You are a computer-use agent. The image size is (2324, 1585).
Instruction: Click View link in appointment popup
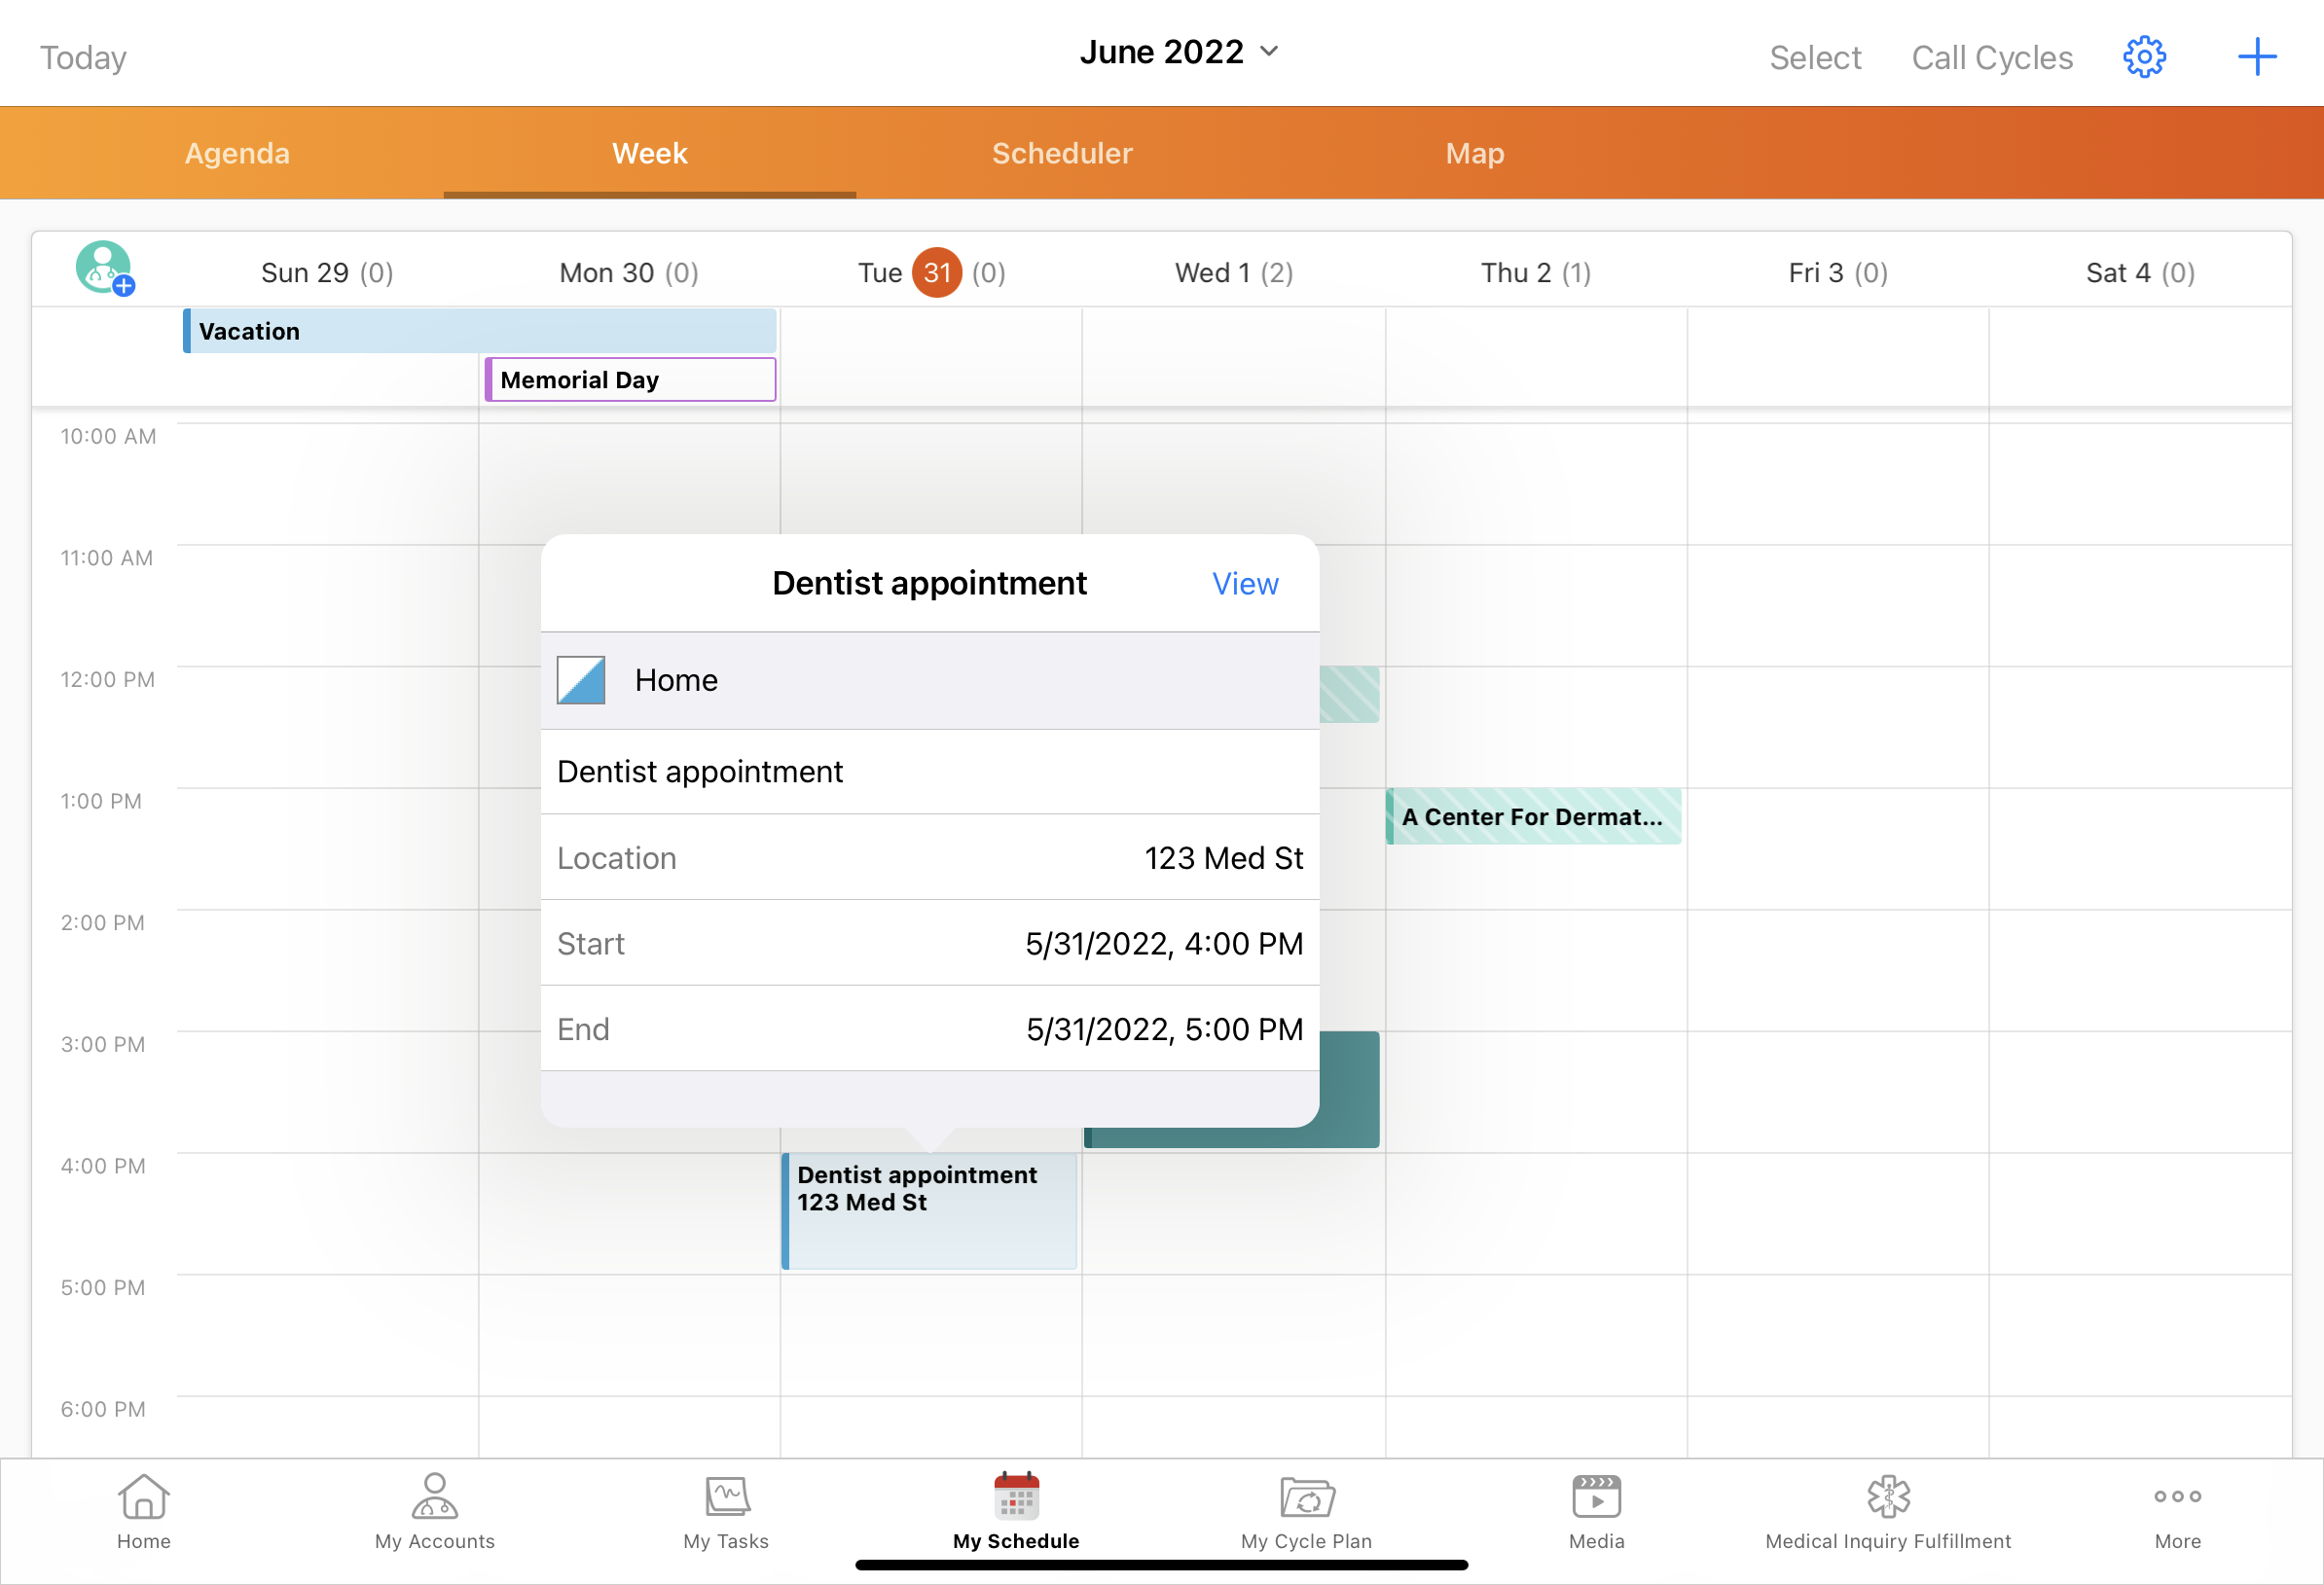point(1244,584)
